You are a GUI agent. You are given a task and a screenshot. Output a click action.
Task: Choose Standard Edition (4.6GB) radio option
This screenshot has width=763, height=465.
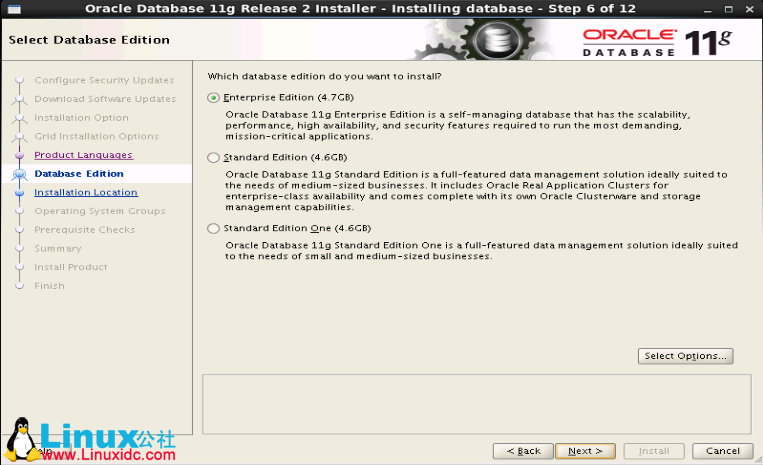coord(213,158)
